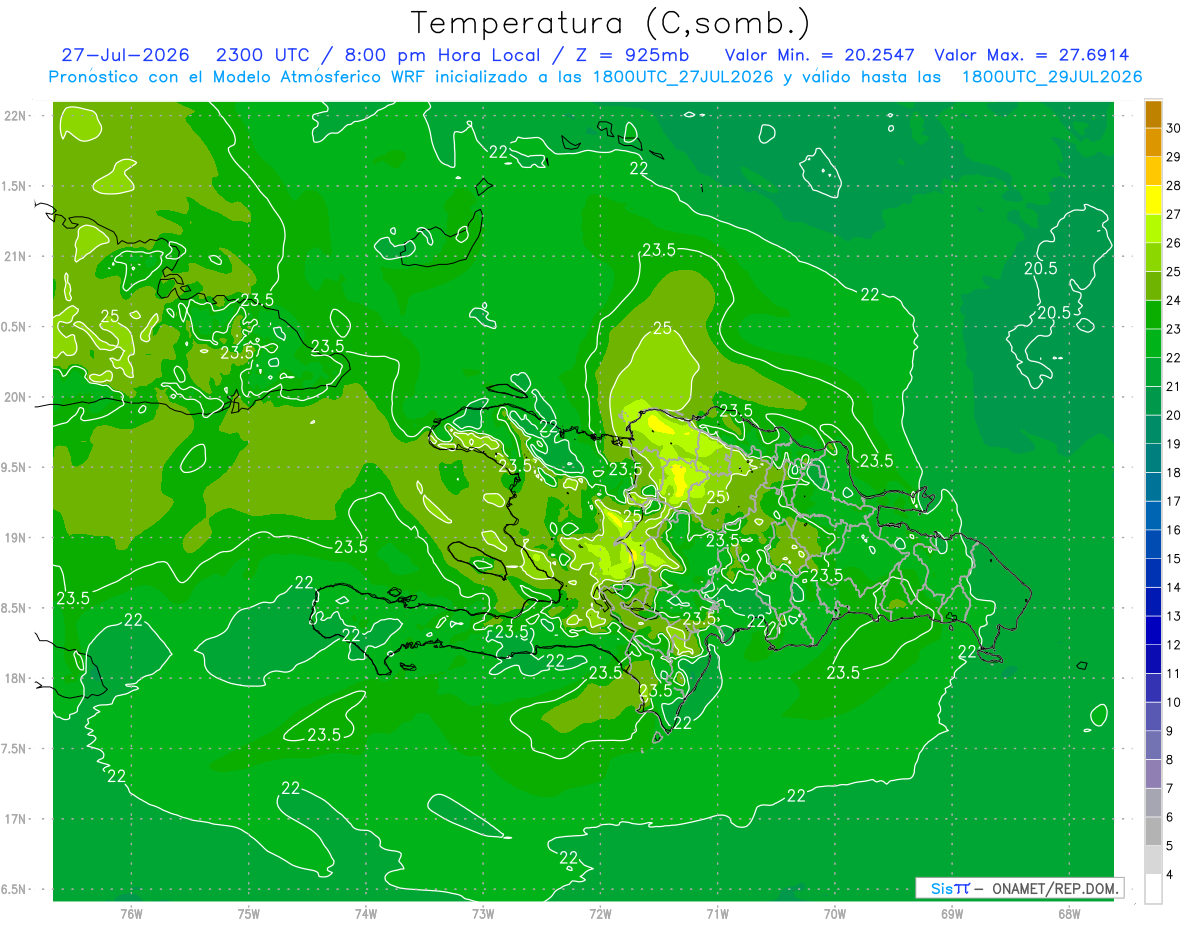
Task: Pick the yellow legend swatch between 27 and 28
Action: (1153, 201)
